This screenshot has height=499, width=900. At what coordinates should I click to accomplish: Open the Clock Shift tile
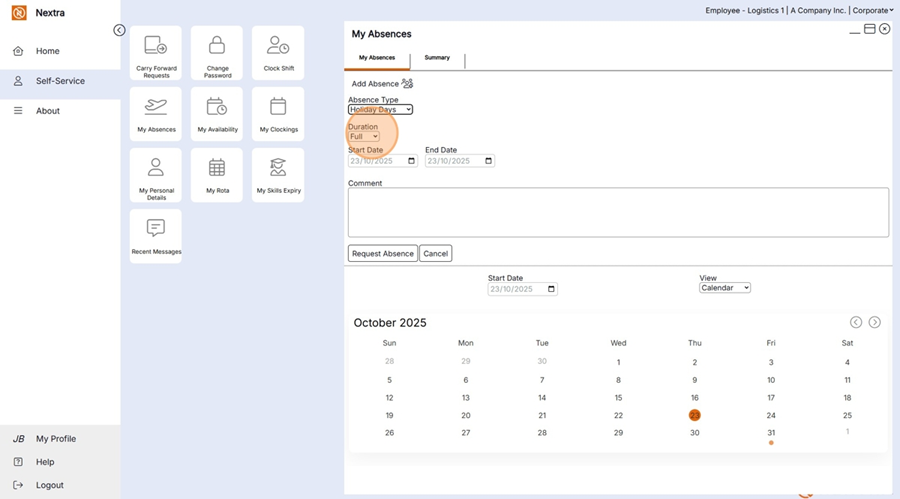pyautogui.click(x=278, y=53)
